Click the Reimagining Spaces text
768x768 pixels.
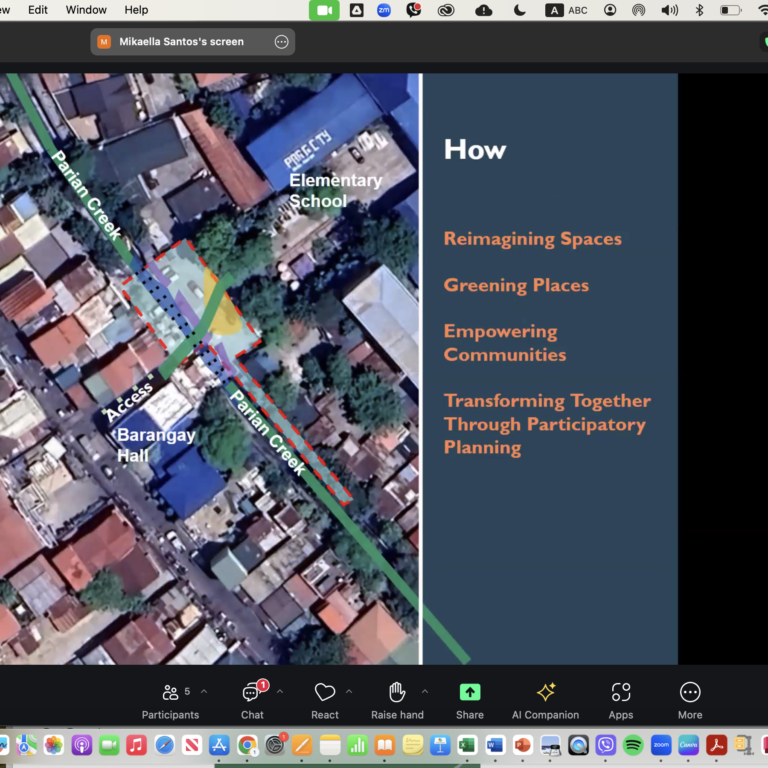click(x=532, y=239)
